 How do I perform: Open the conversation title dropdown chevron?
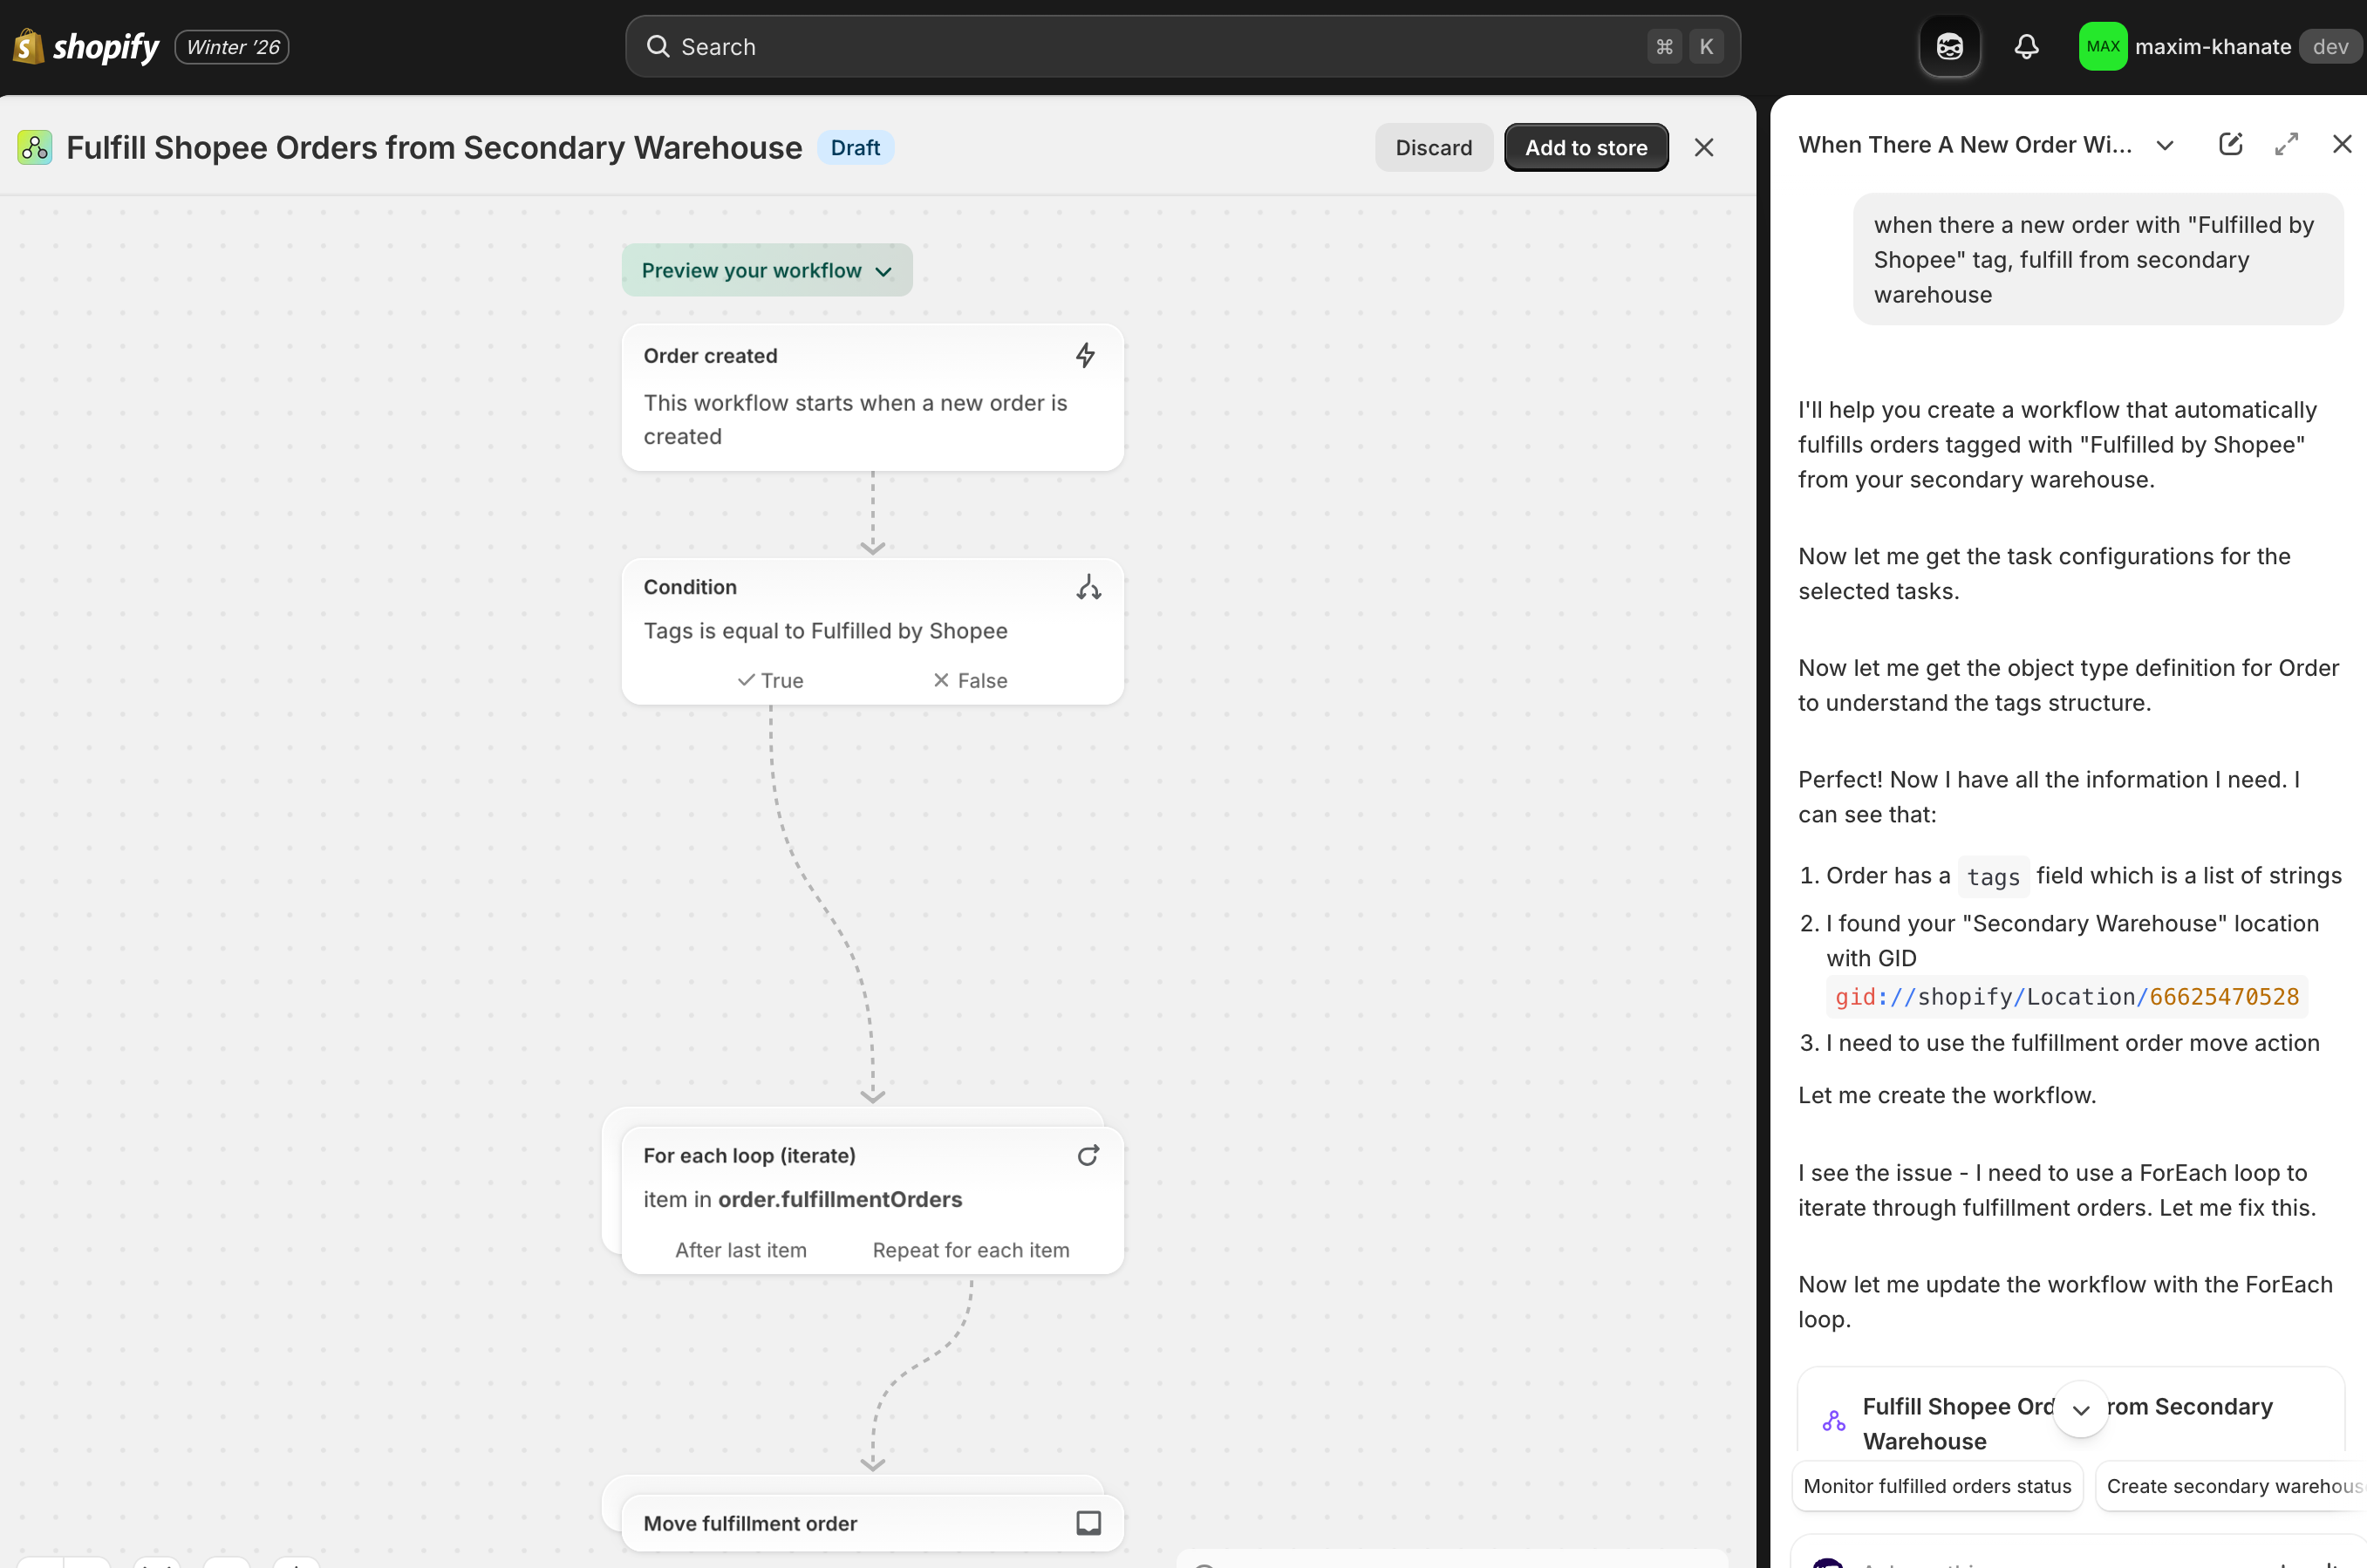click(x=2165, y=145)
